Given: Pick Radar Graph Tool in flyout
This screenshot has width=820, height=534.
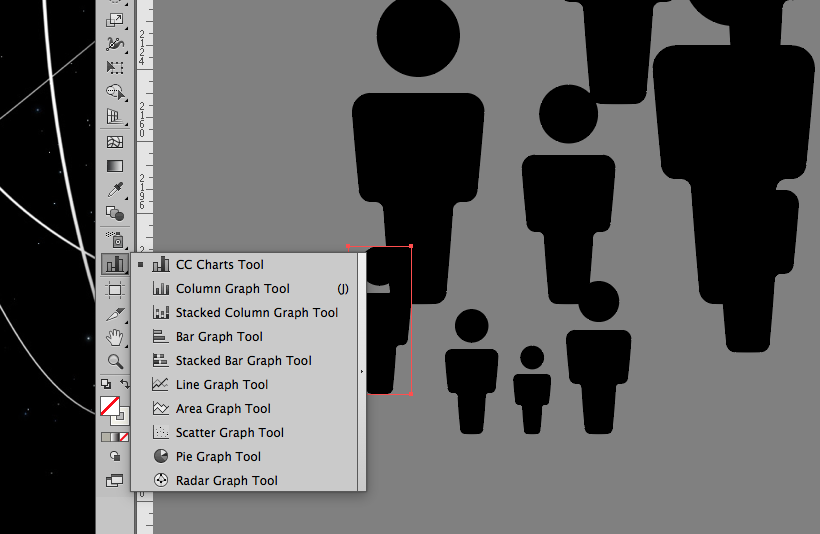Looking at the screenshot, I should tap(226, 481).
